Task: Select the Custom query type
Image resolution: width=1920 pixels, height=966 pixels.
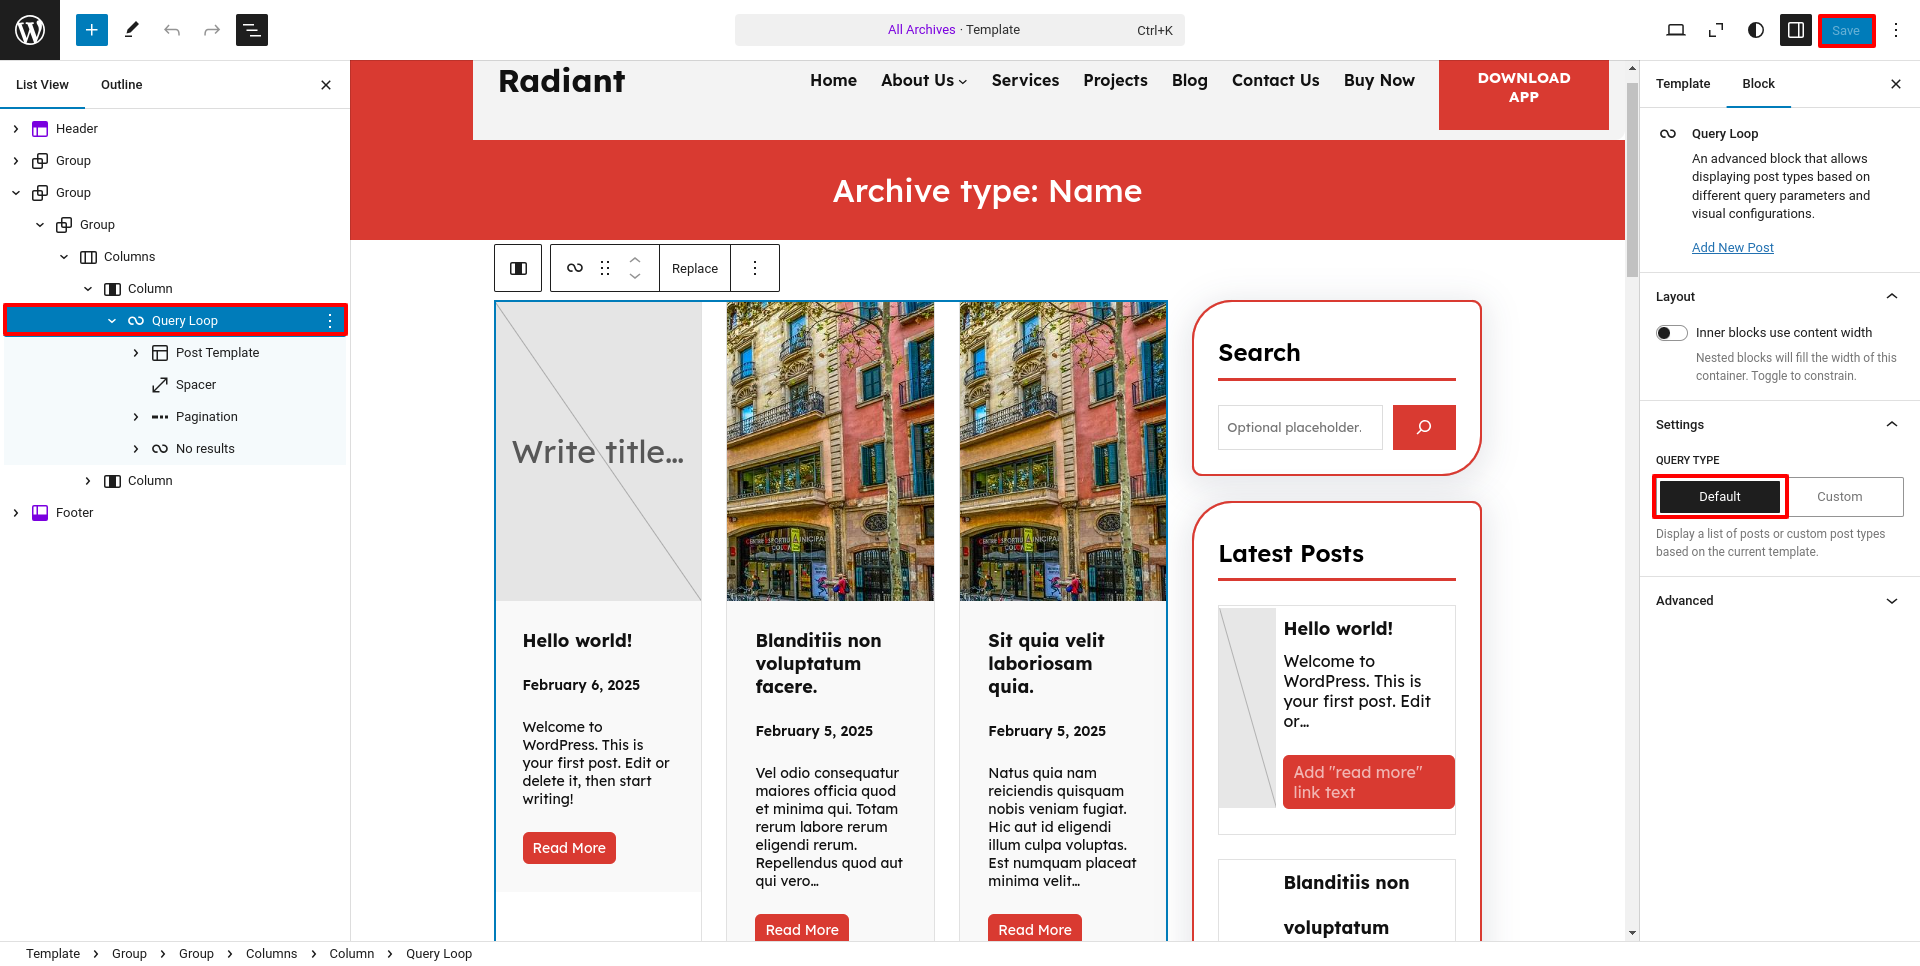Action: point(1840,497)
